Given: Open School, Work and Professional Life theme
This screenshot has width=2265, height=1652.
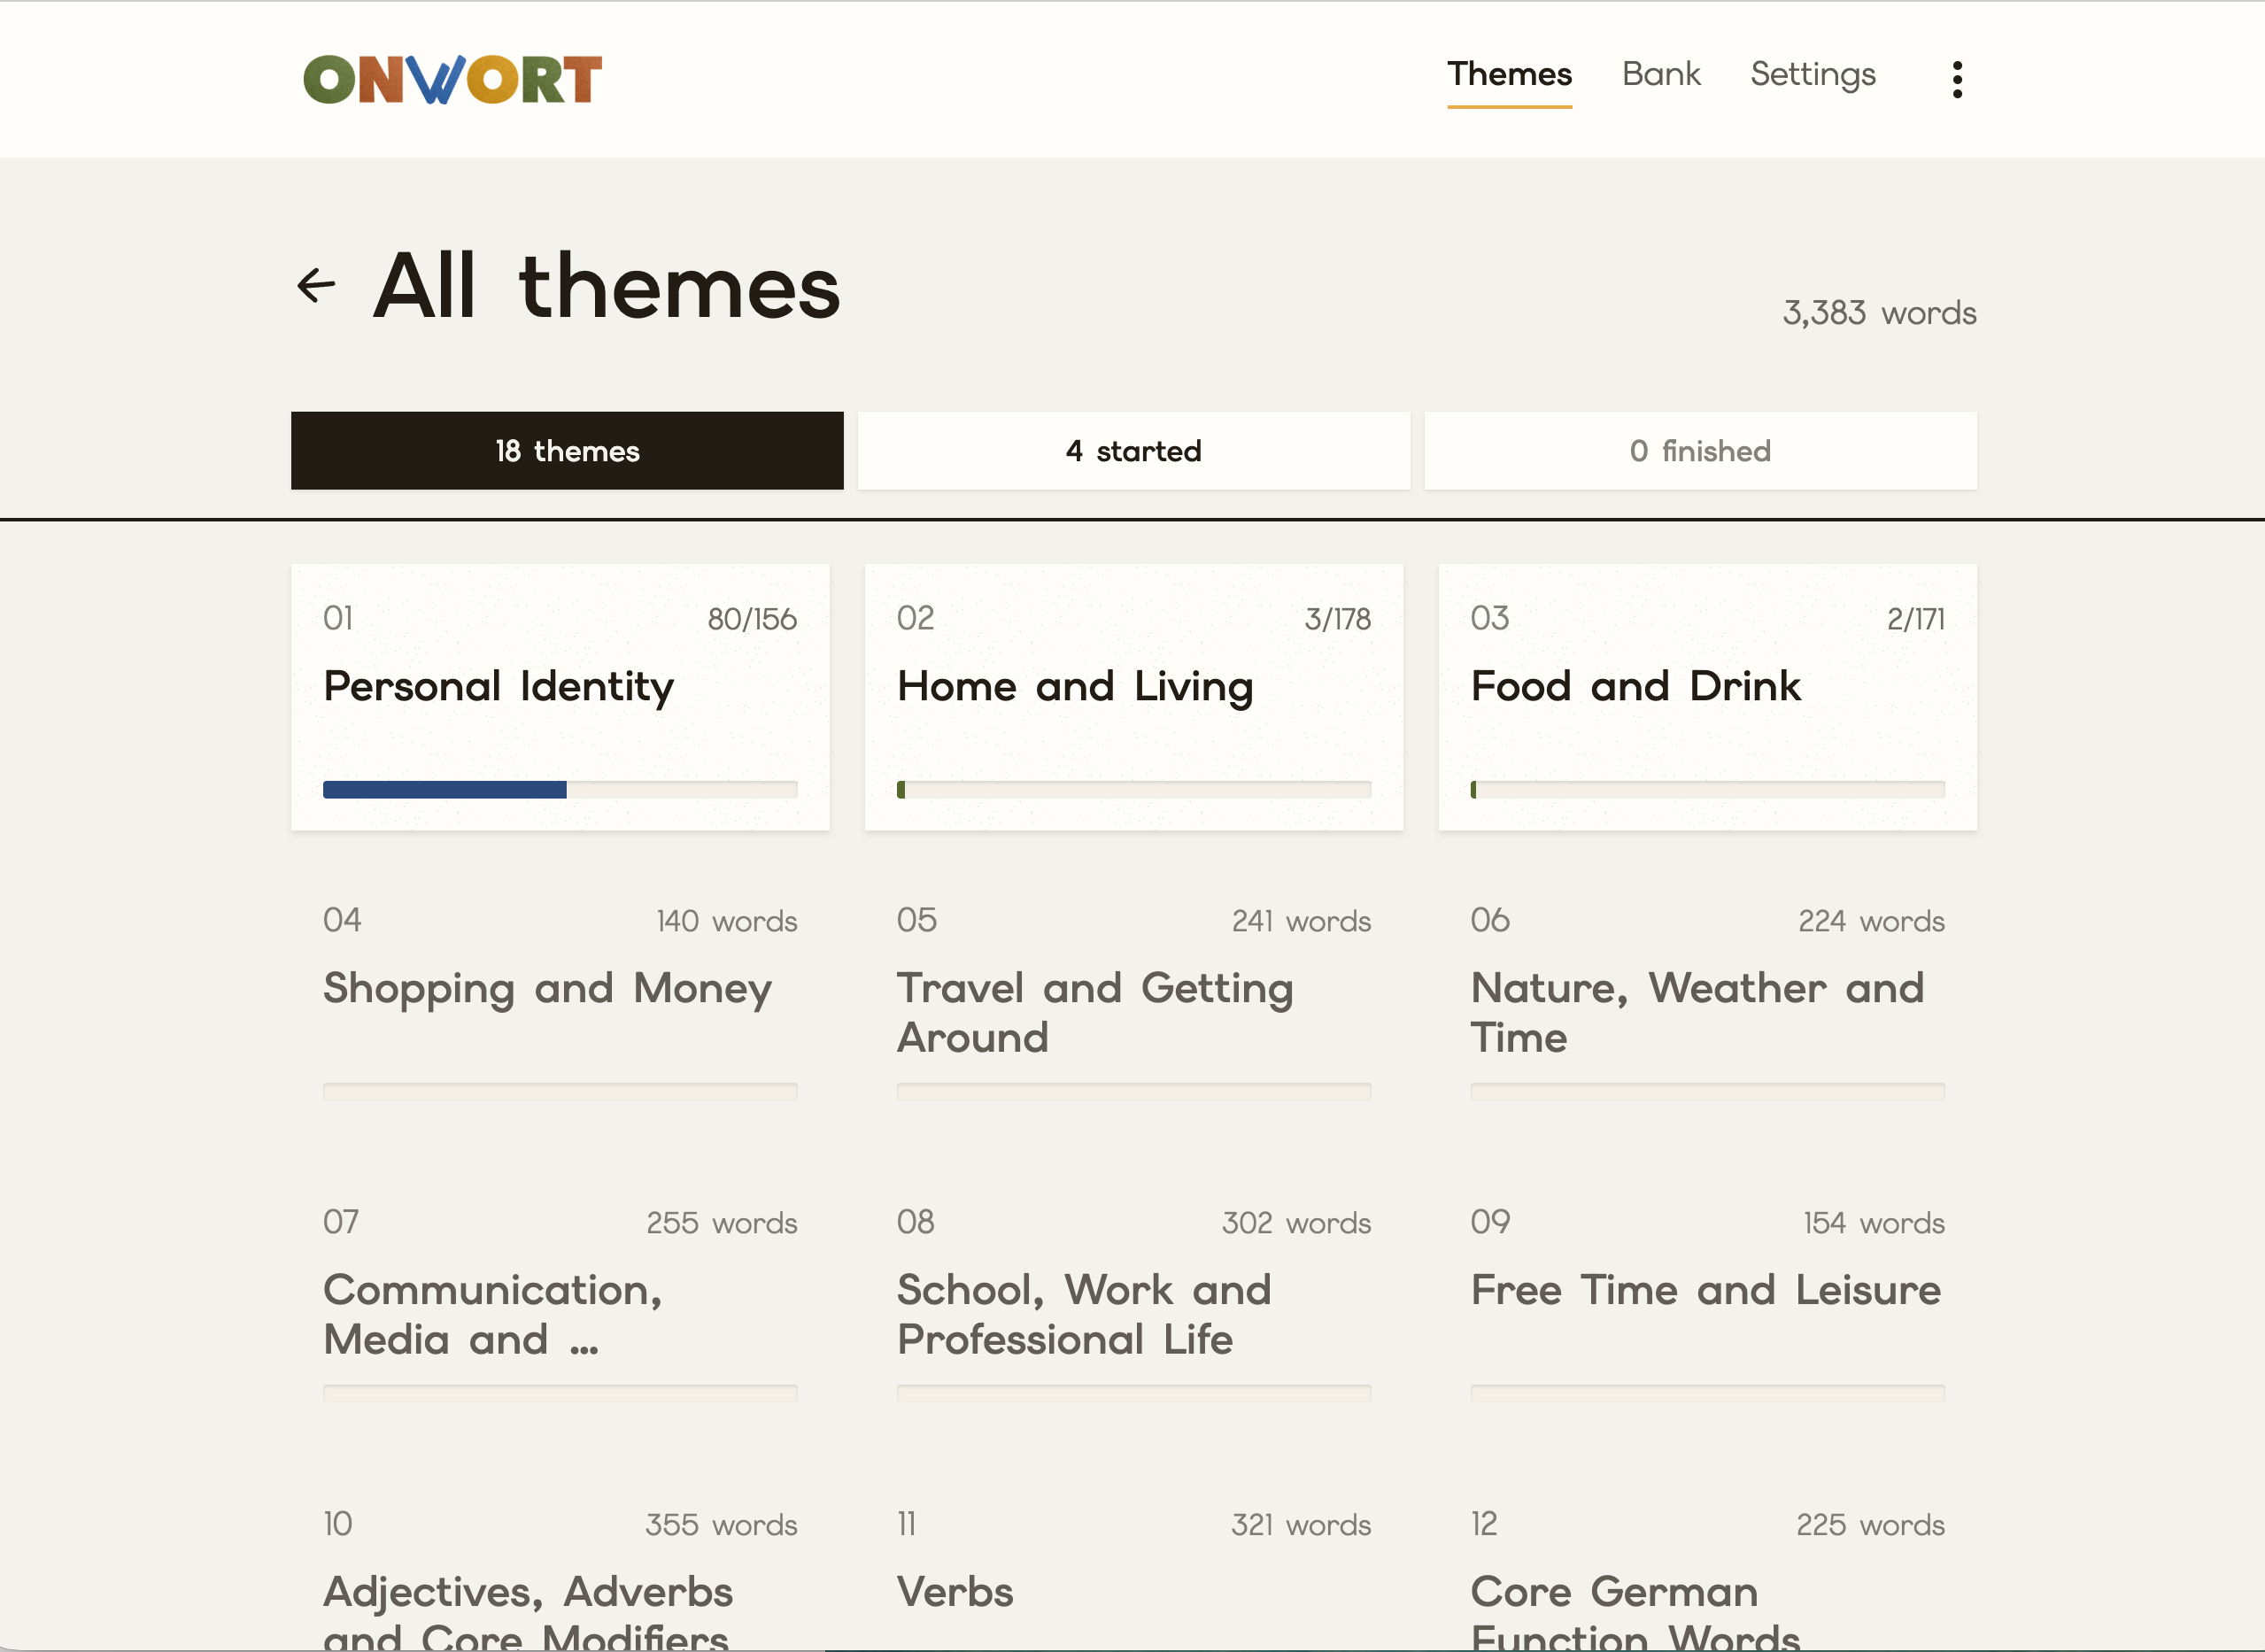Looking at the screenshot, I should pyautogui.click(x=1133, y=1301).
